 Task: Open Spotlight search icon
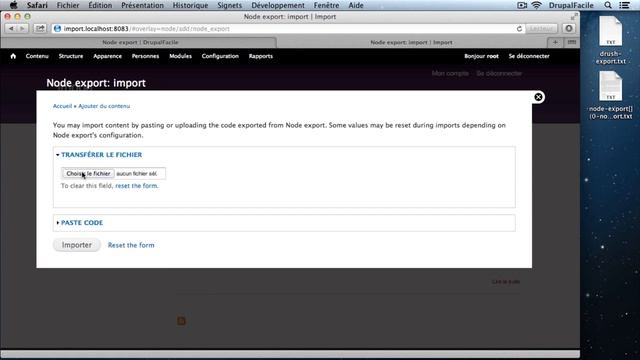[608, 5]
